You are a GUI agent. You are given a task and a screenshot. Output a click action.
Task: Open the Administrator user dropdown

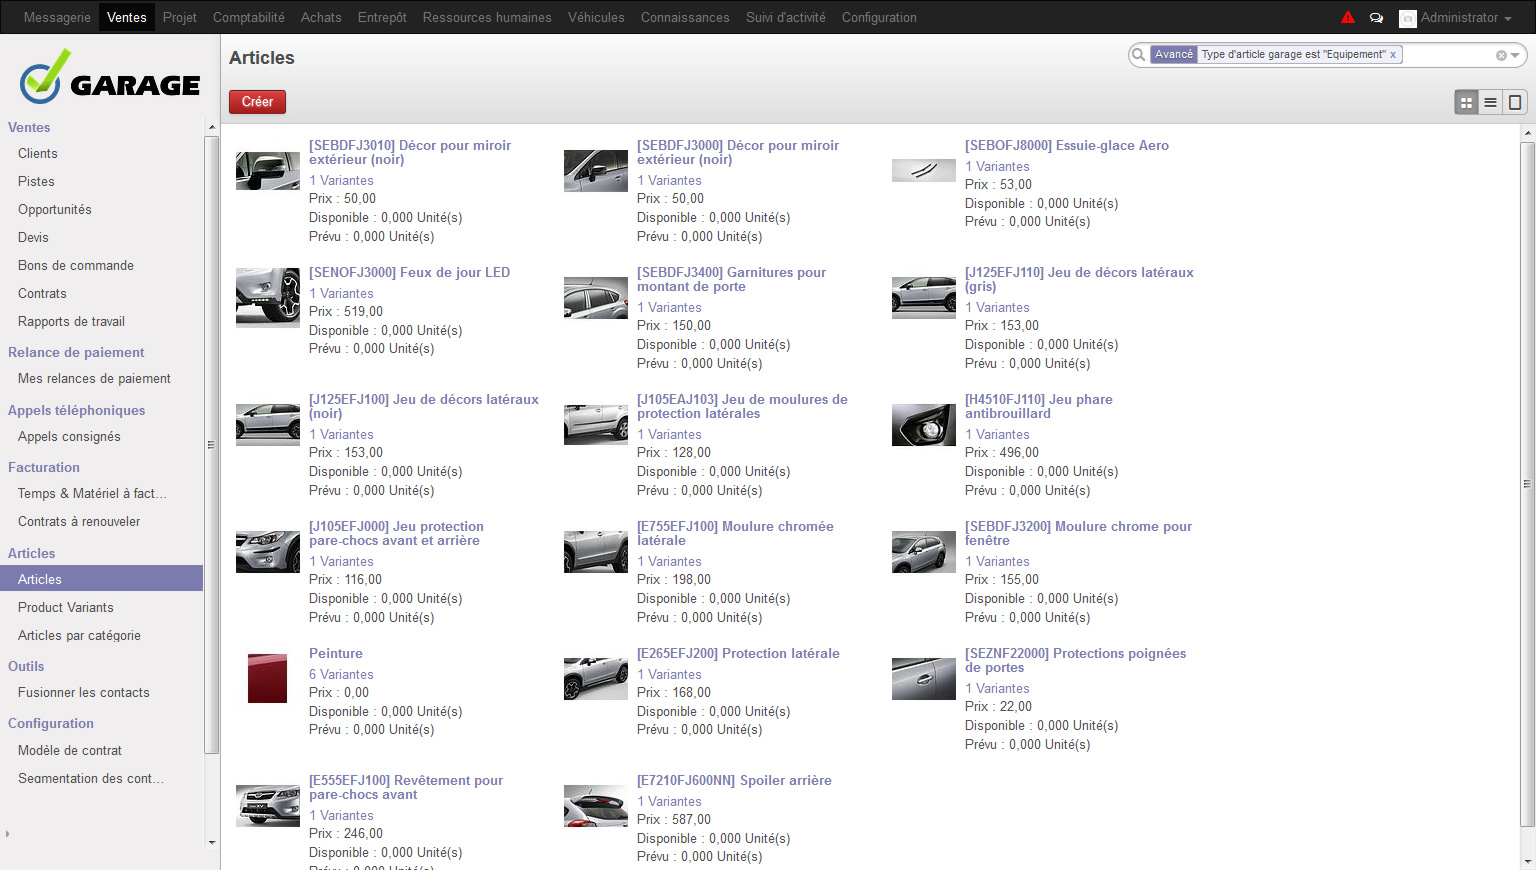1465,18
